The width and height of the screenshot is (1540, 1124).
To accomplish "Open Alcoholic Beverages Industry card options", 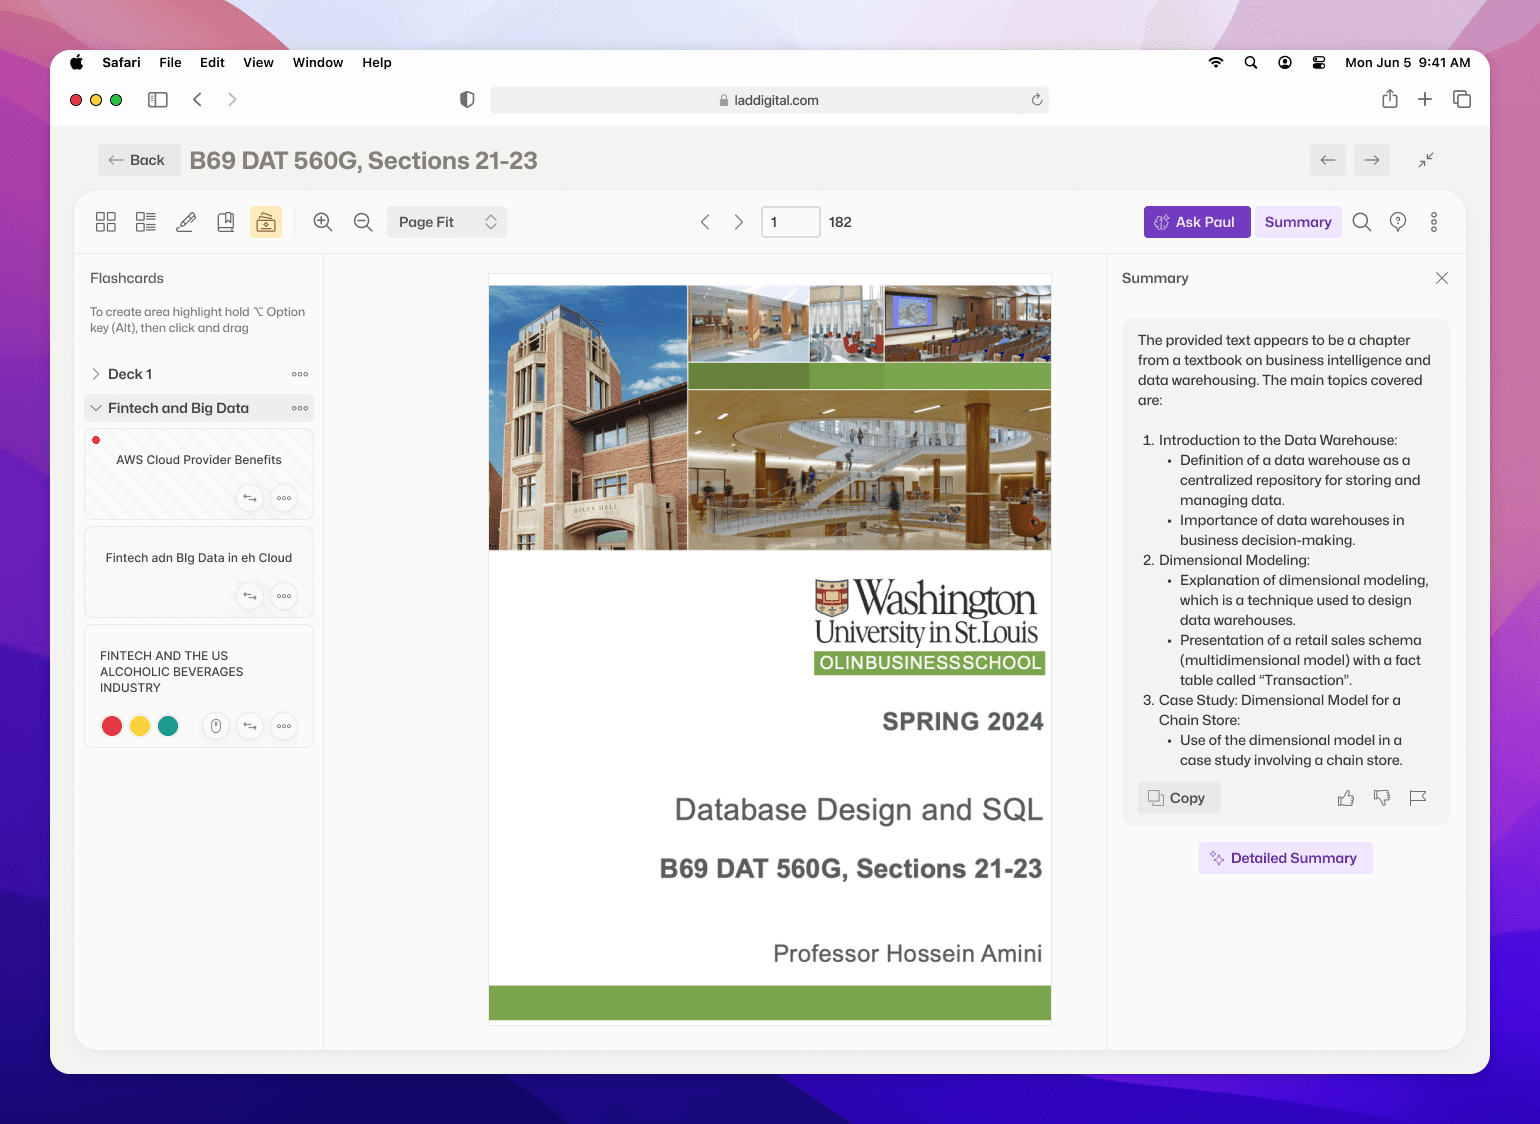I will point(284,726).
